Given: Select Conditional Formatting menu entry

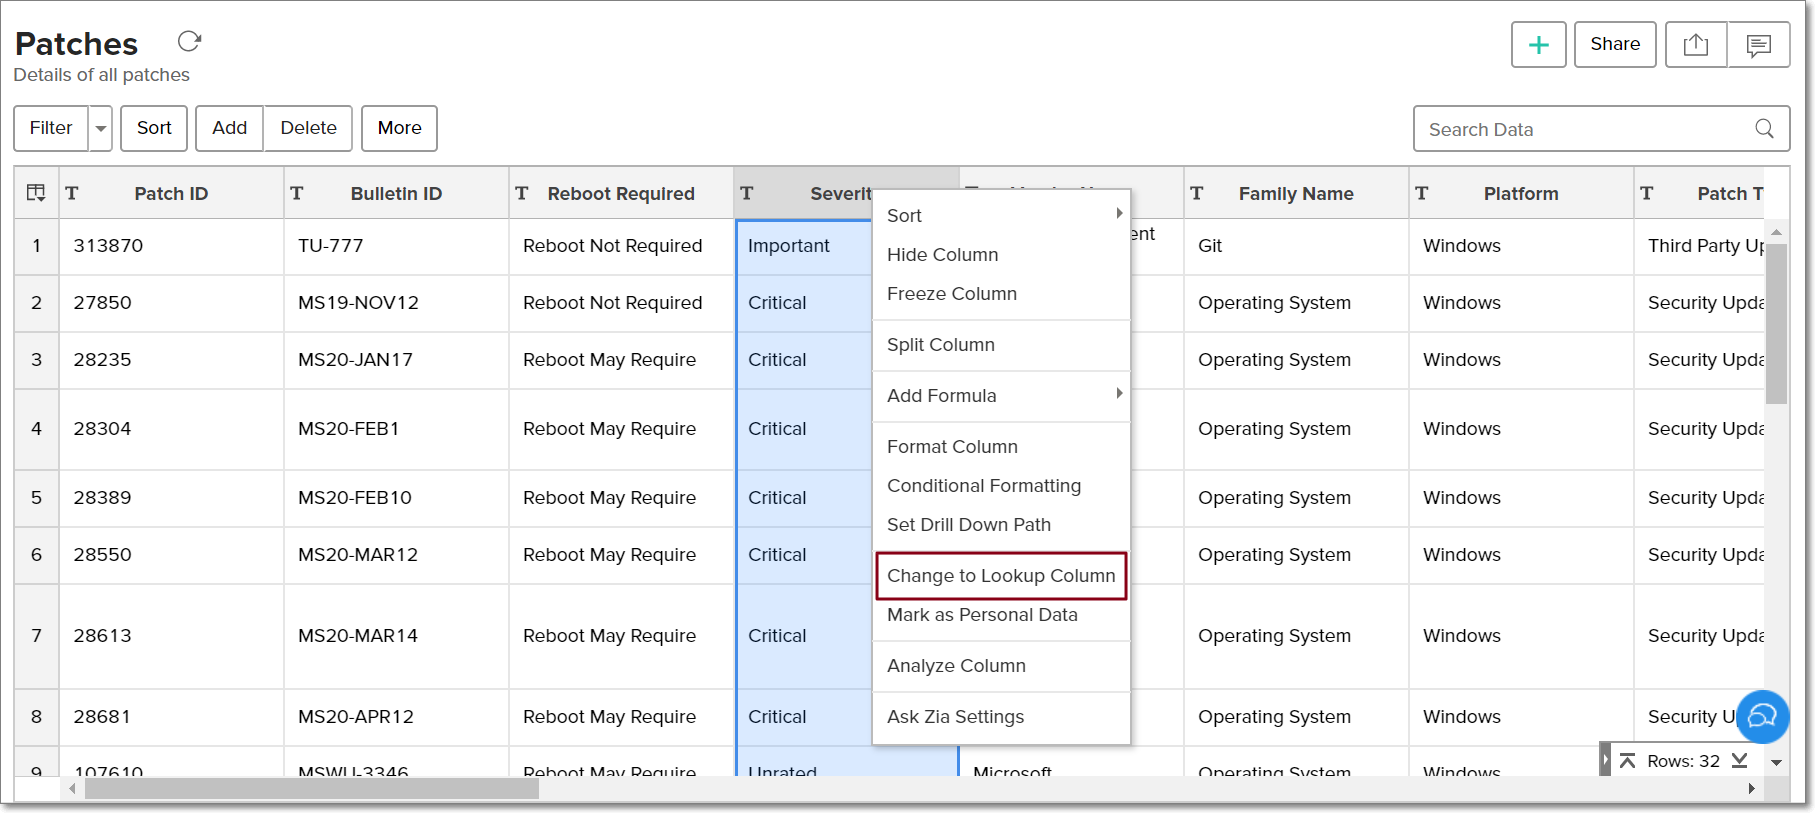Looking at the screenshot, I should point(983,486).
